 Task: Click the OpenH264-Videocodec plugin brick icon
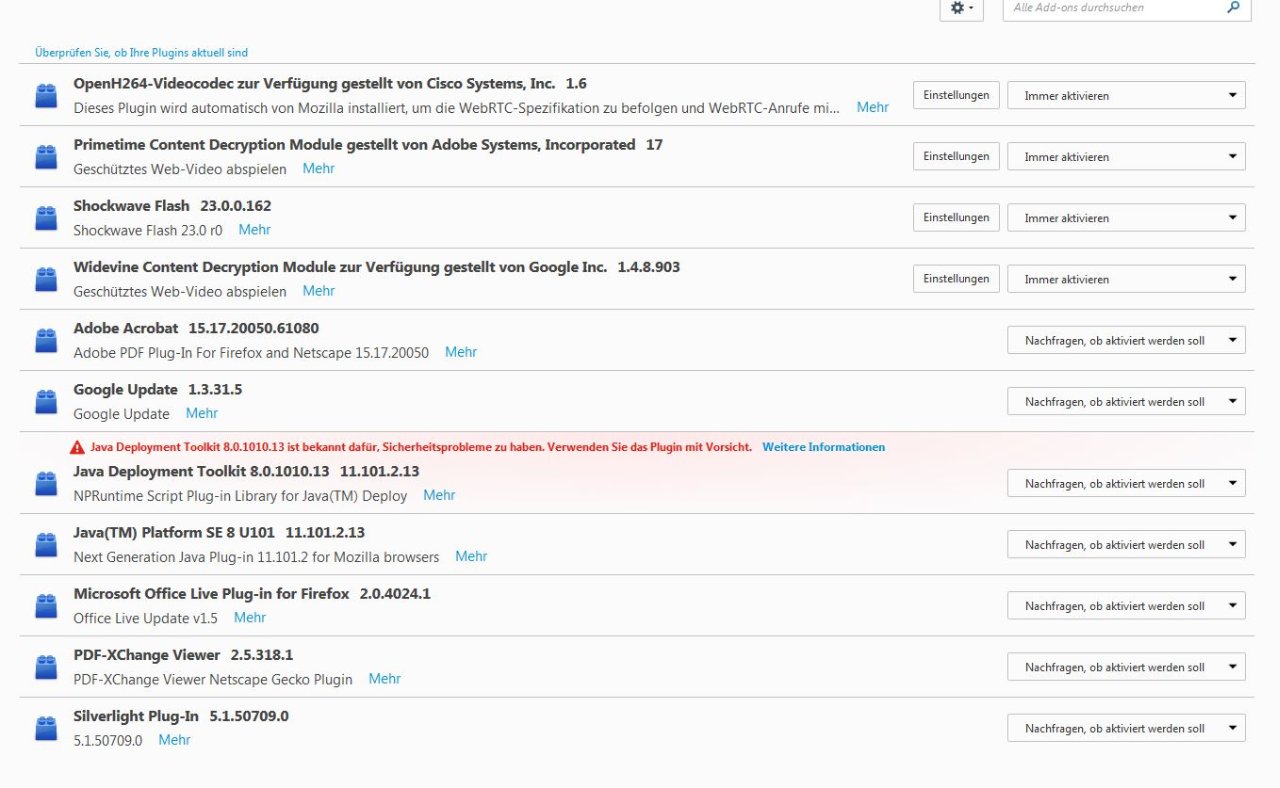point(46,96)
